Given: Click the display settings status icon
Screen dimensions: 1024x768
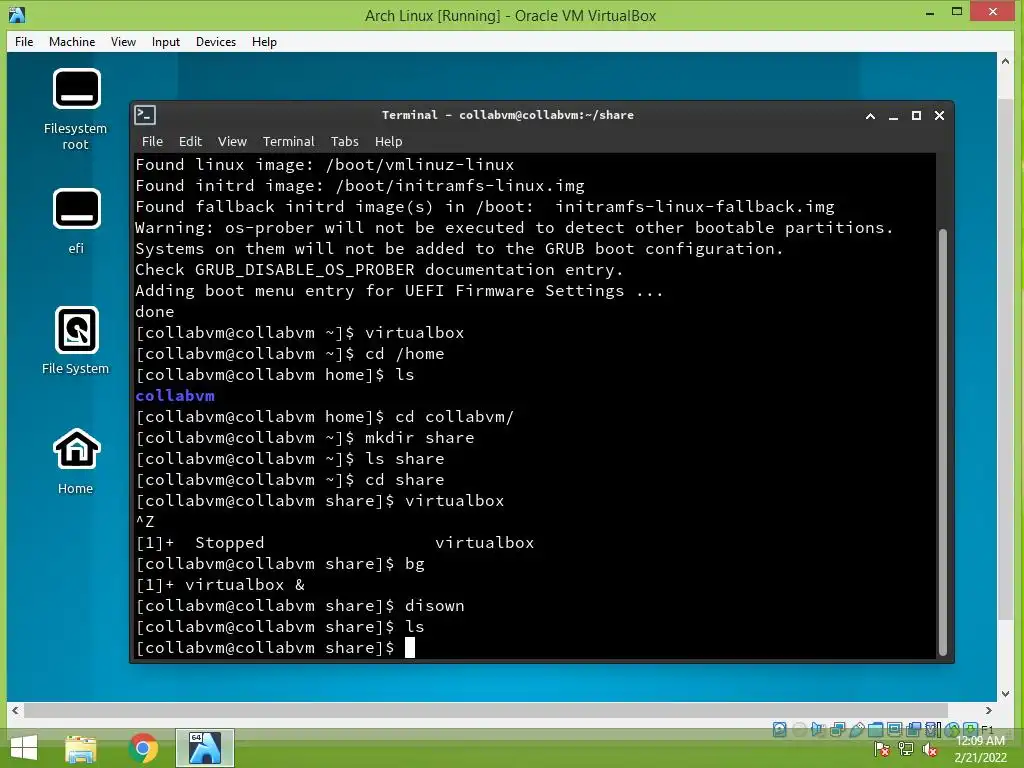Looking at the screenshot, I should coord(895,729).
